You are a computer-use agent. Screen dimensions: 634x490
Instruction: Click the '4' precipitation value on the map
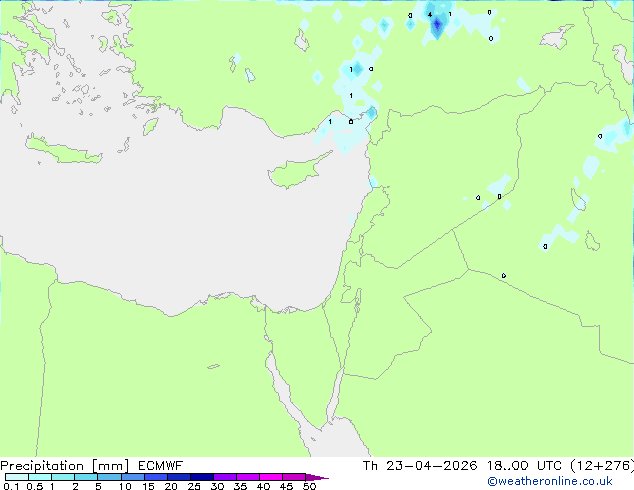coord(430,15)
